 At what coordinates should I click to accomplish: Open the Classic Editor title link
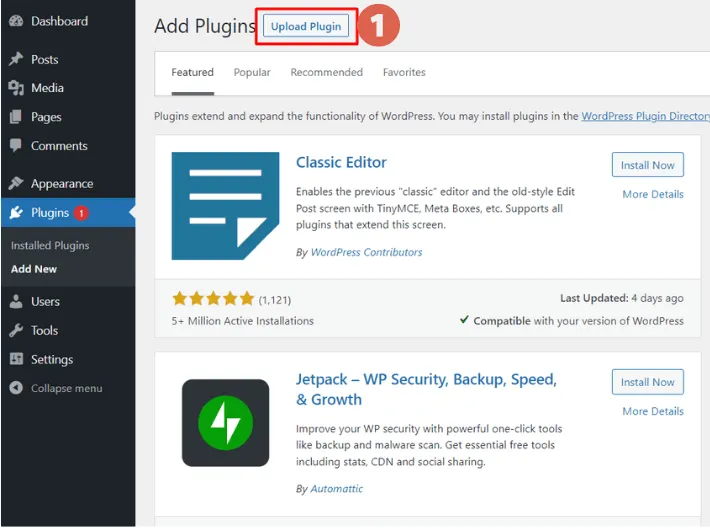(341, 162)
